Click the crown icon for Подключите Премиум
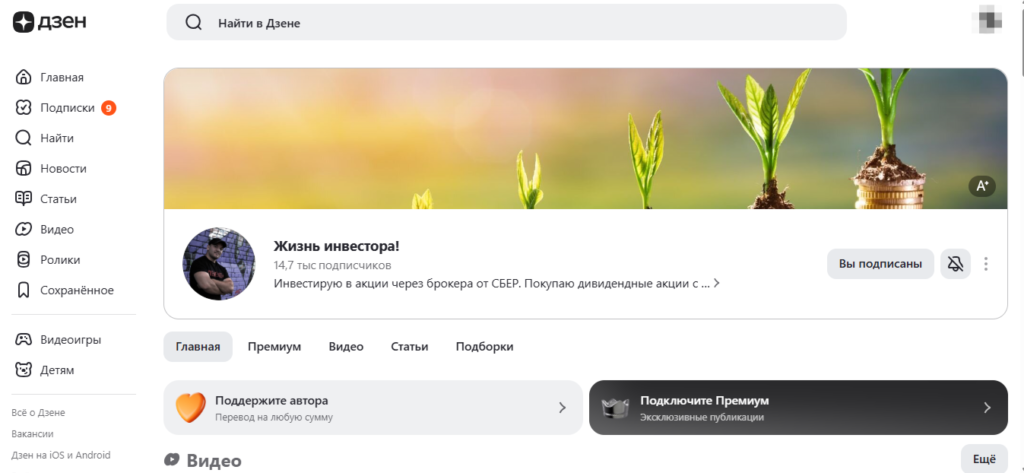 point(615,408)
